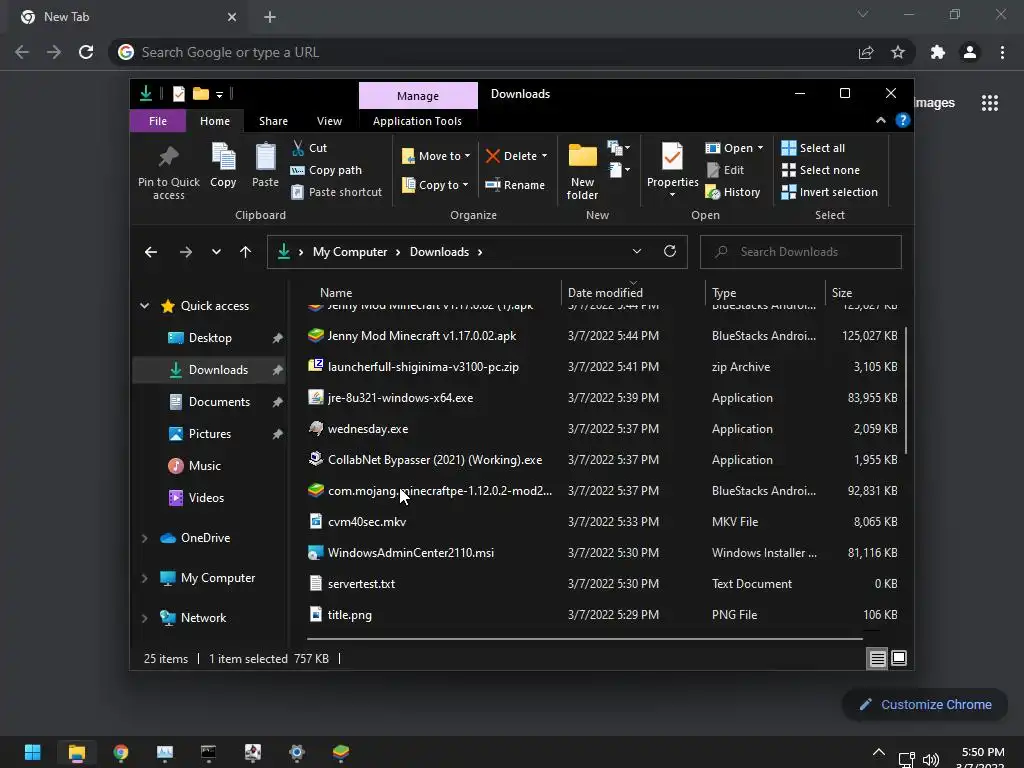Click BlueStacks icon in taskbar
The width and height of the screenshot is (1024, 768).
click(x=341, y=752)
